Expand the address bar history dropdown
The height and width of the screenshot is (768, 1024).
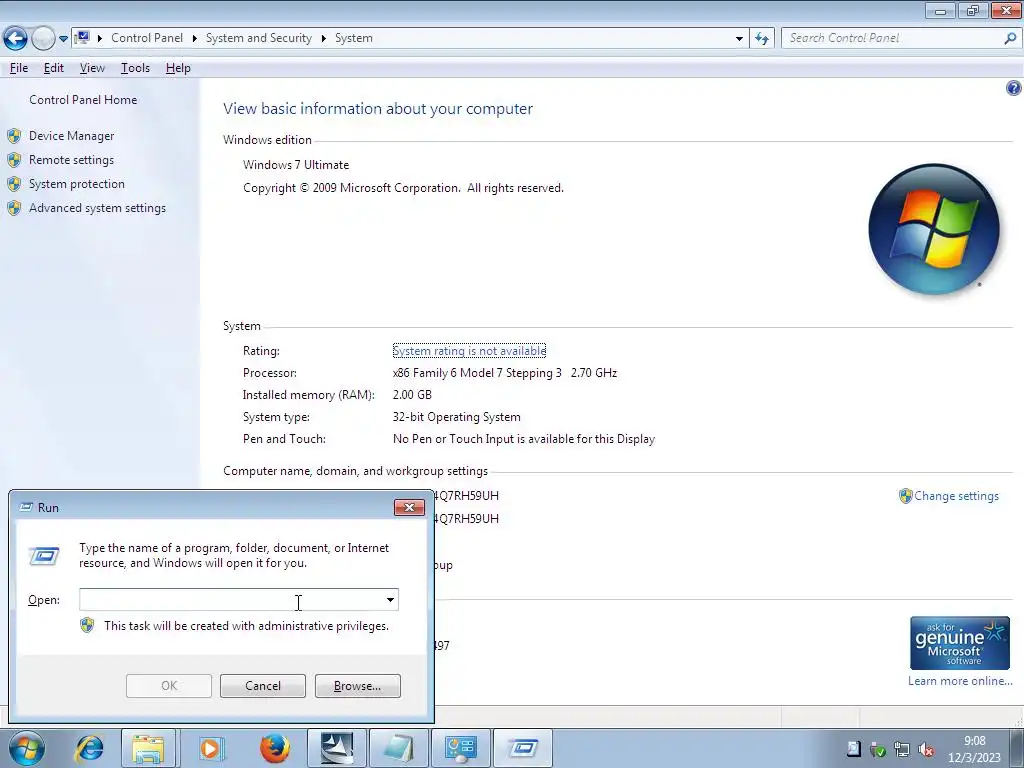(739, 38)
